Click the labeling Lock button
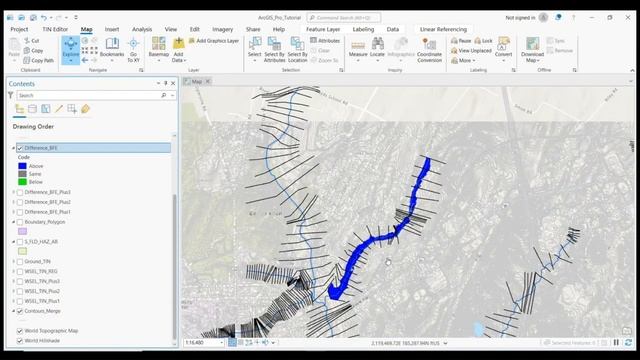Viewport: 640px width, 360px height. click(483, 41)
